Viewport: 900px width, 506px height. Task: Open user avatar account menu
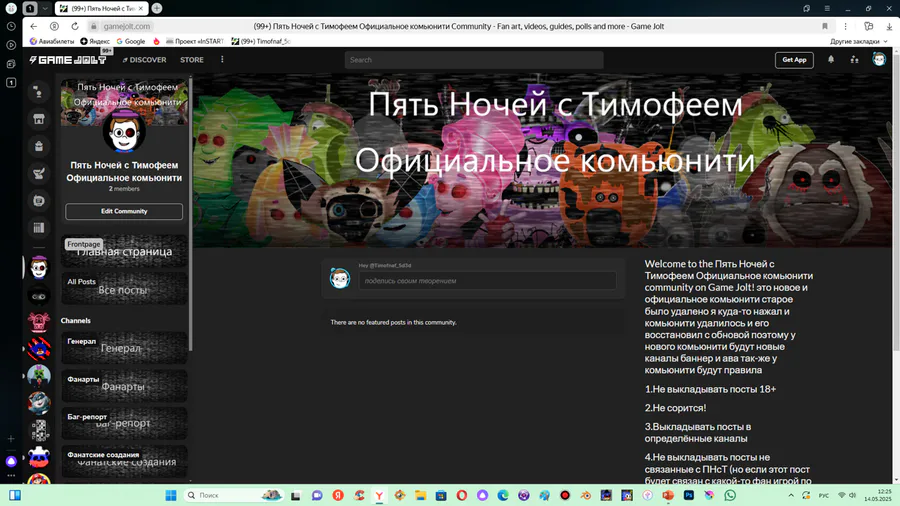(879, 59)
